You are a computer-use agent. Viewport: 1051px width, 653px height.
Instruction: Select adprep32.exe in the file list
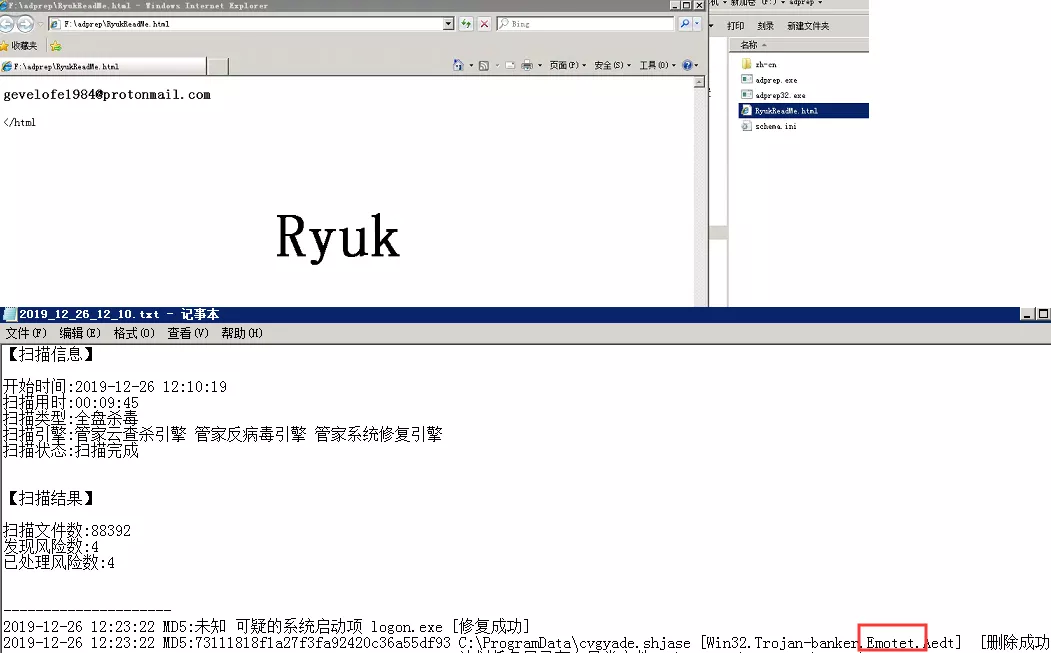[780, 95]
